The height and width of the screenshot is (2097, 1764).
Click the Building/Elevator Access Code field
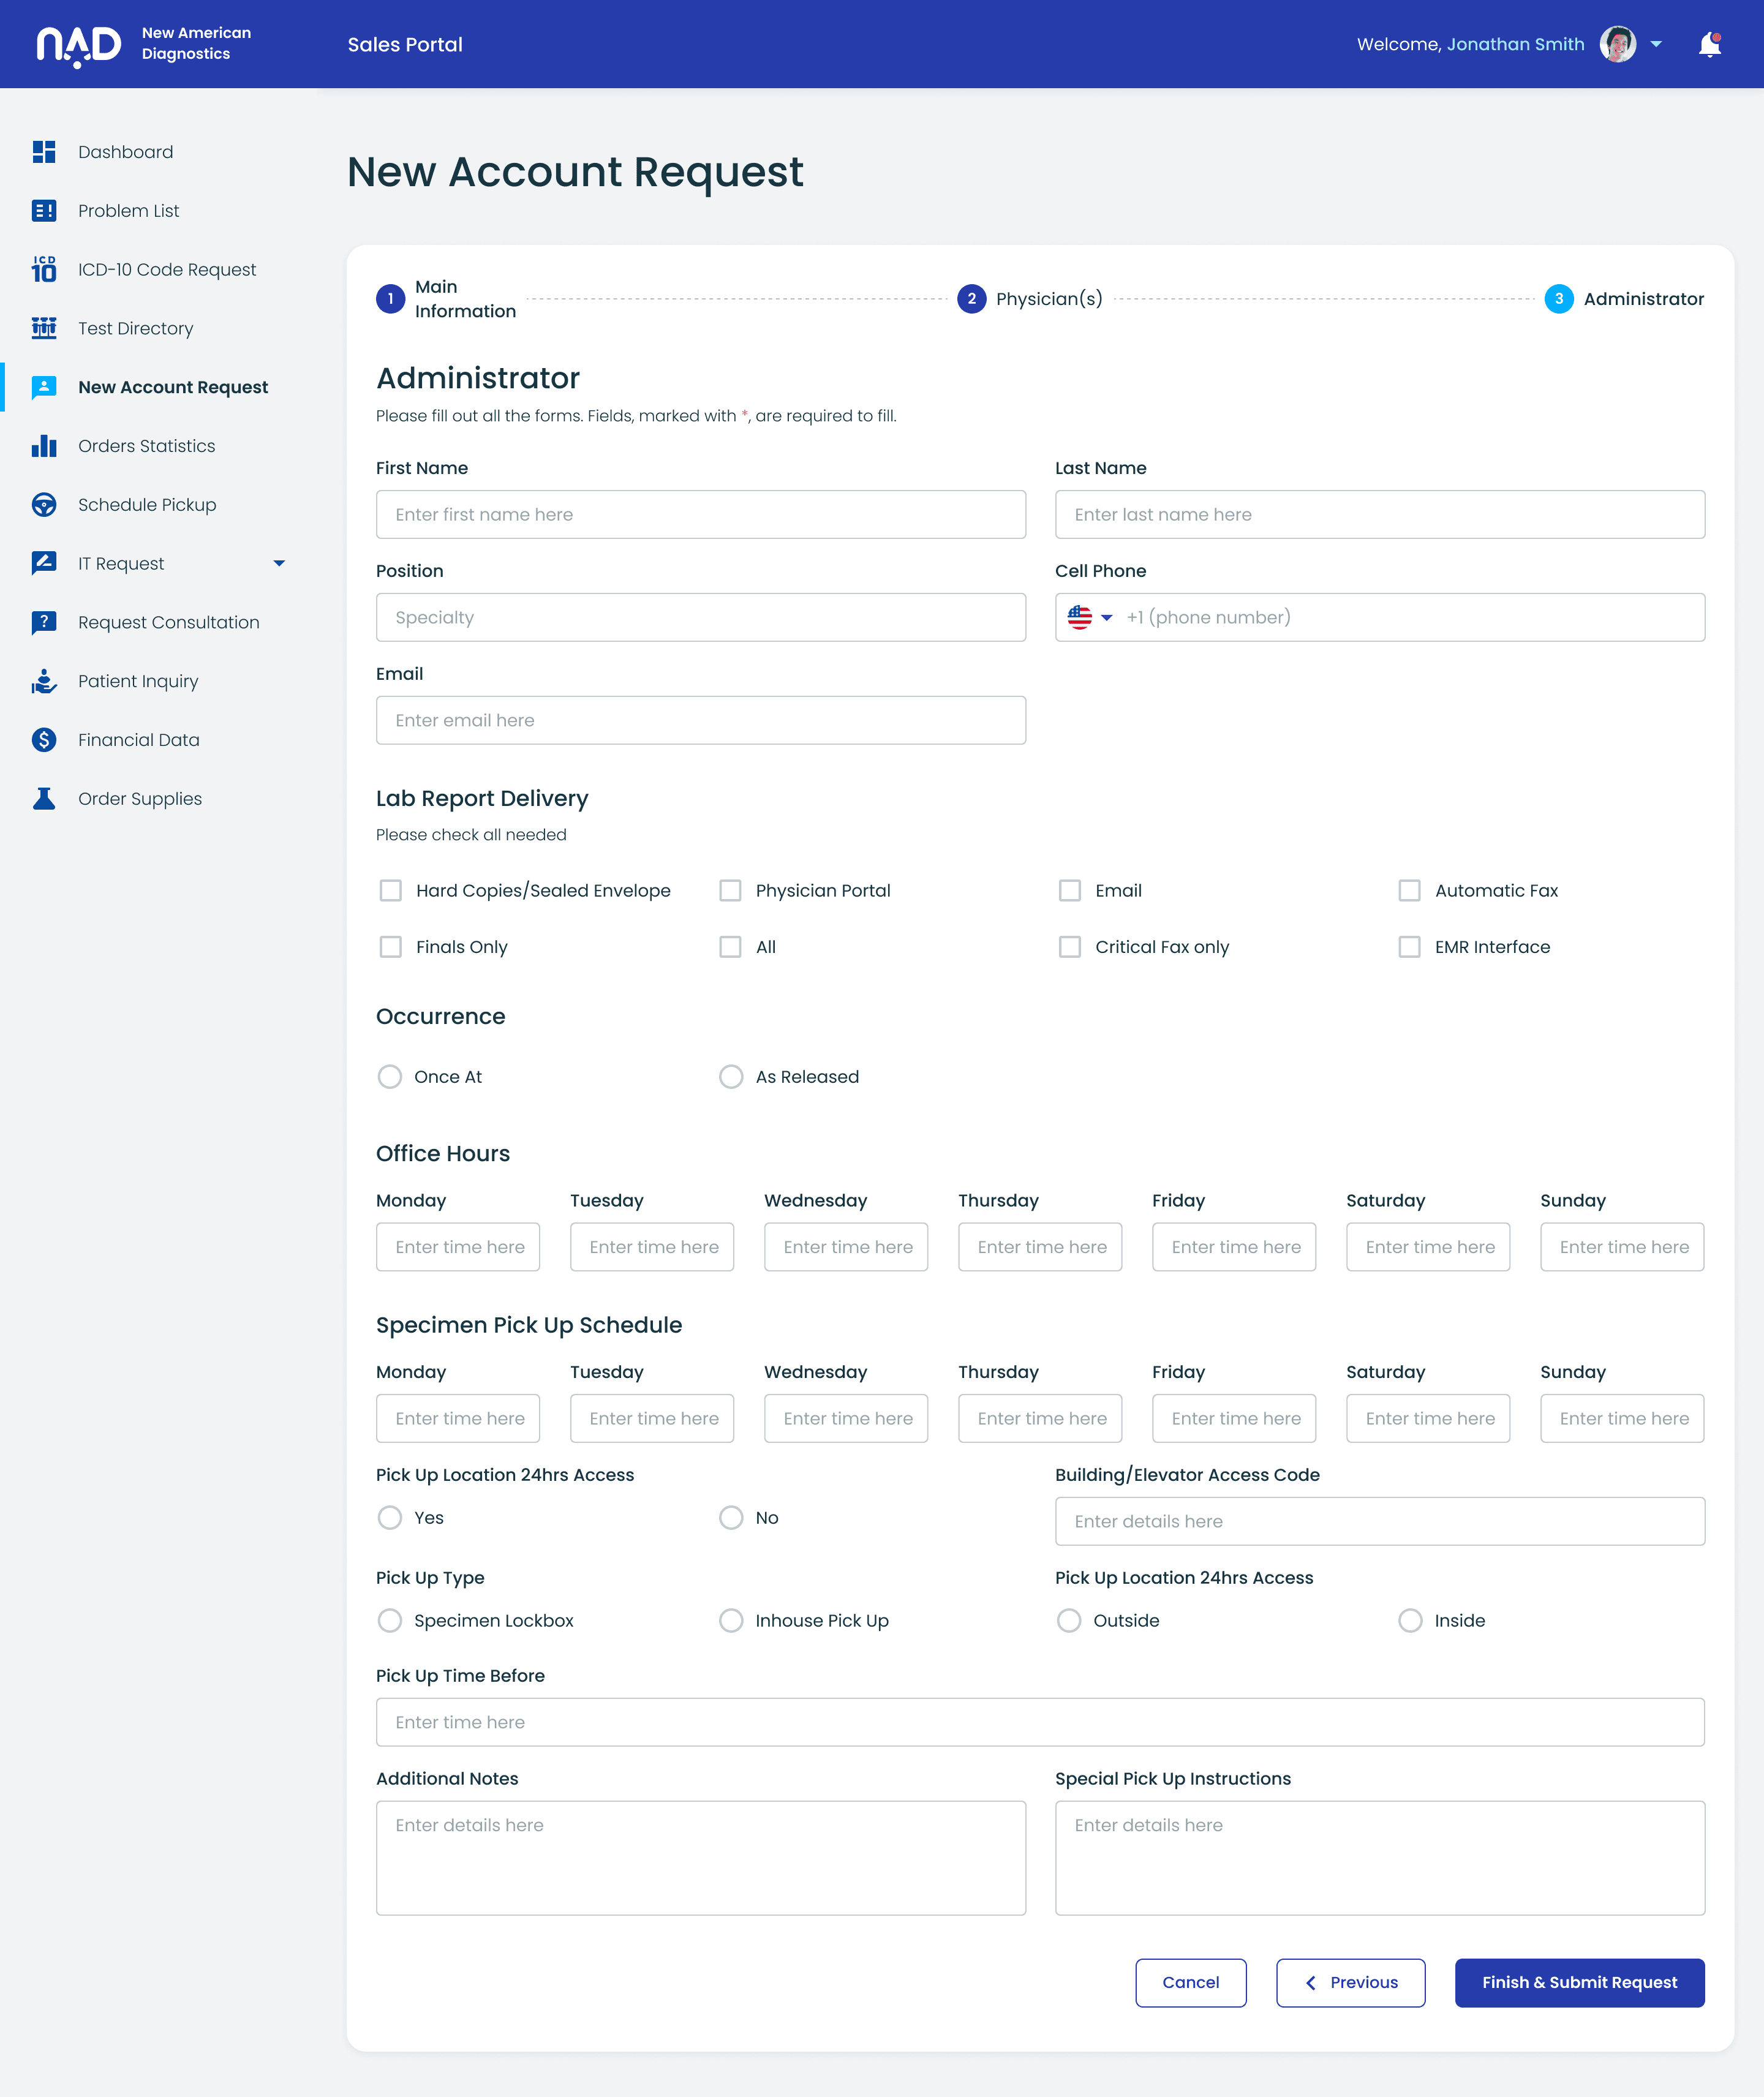(1380, 1522)
